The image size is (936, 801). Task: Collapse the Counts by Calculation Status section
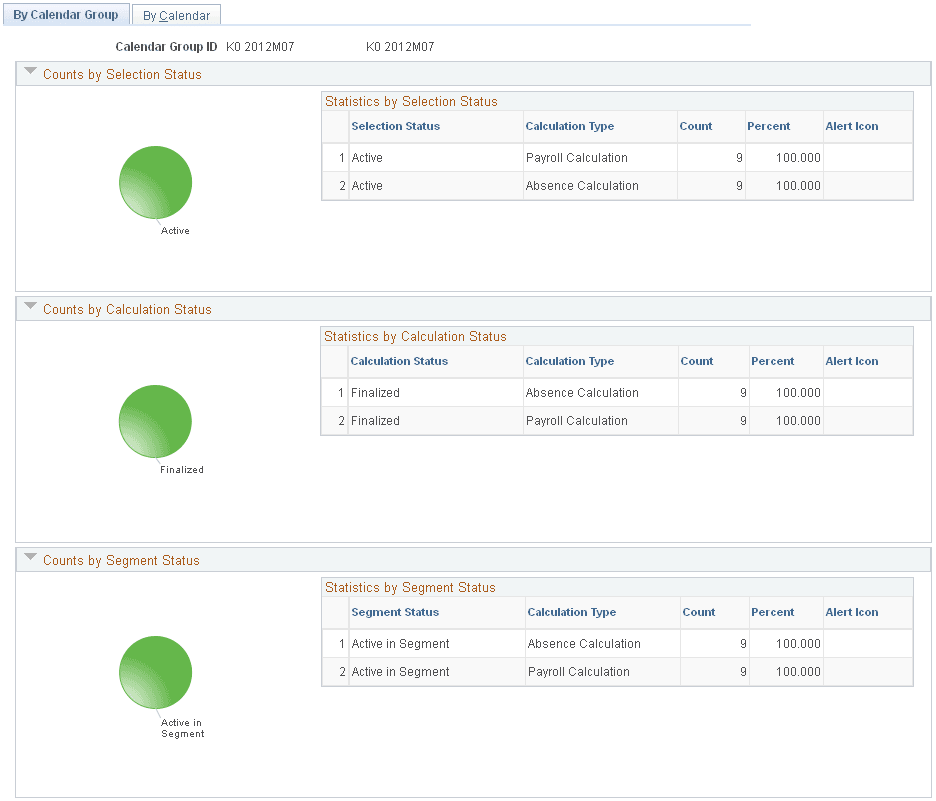[30, 306]
